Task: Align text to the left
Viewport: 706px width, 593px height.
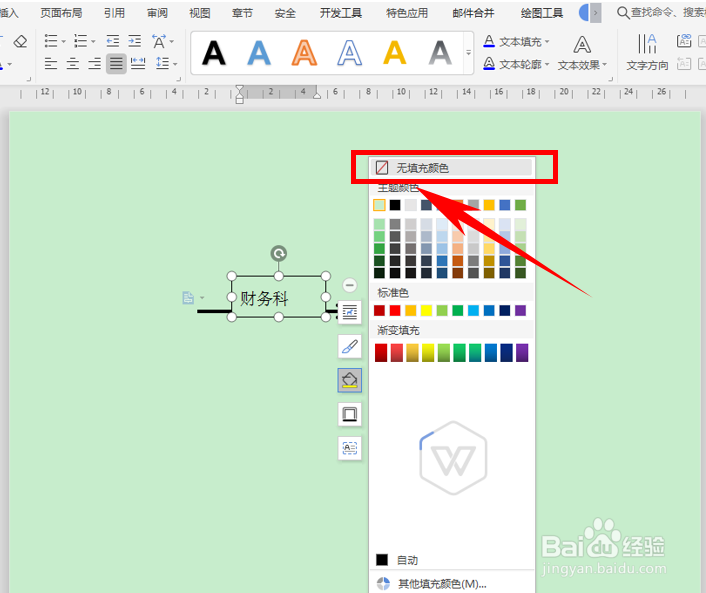Action: pyautogui.click(x=51, y=63)
